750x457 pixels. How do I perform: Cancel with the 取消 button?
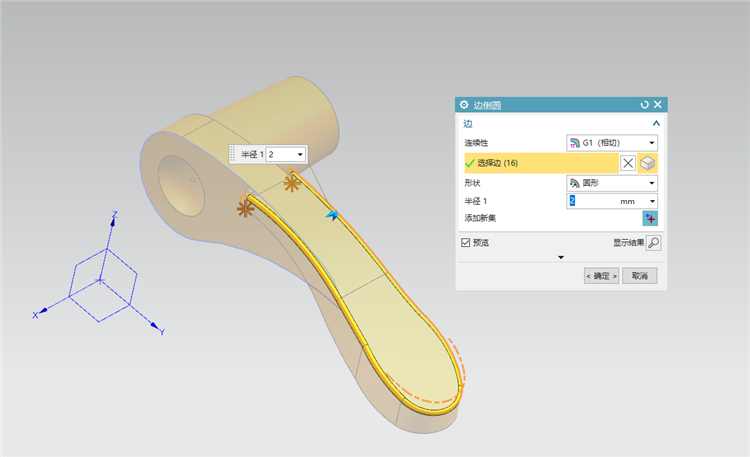point(640,276)
